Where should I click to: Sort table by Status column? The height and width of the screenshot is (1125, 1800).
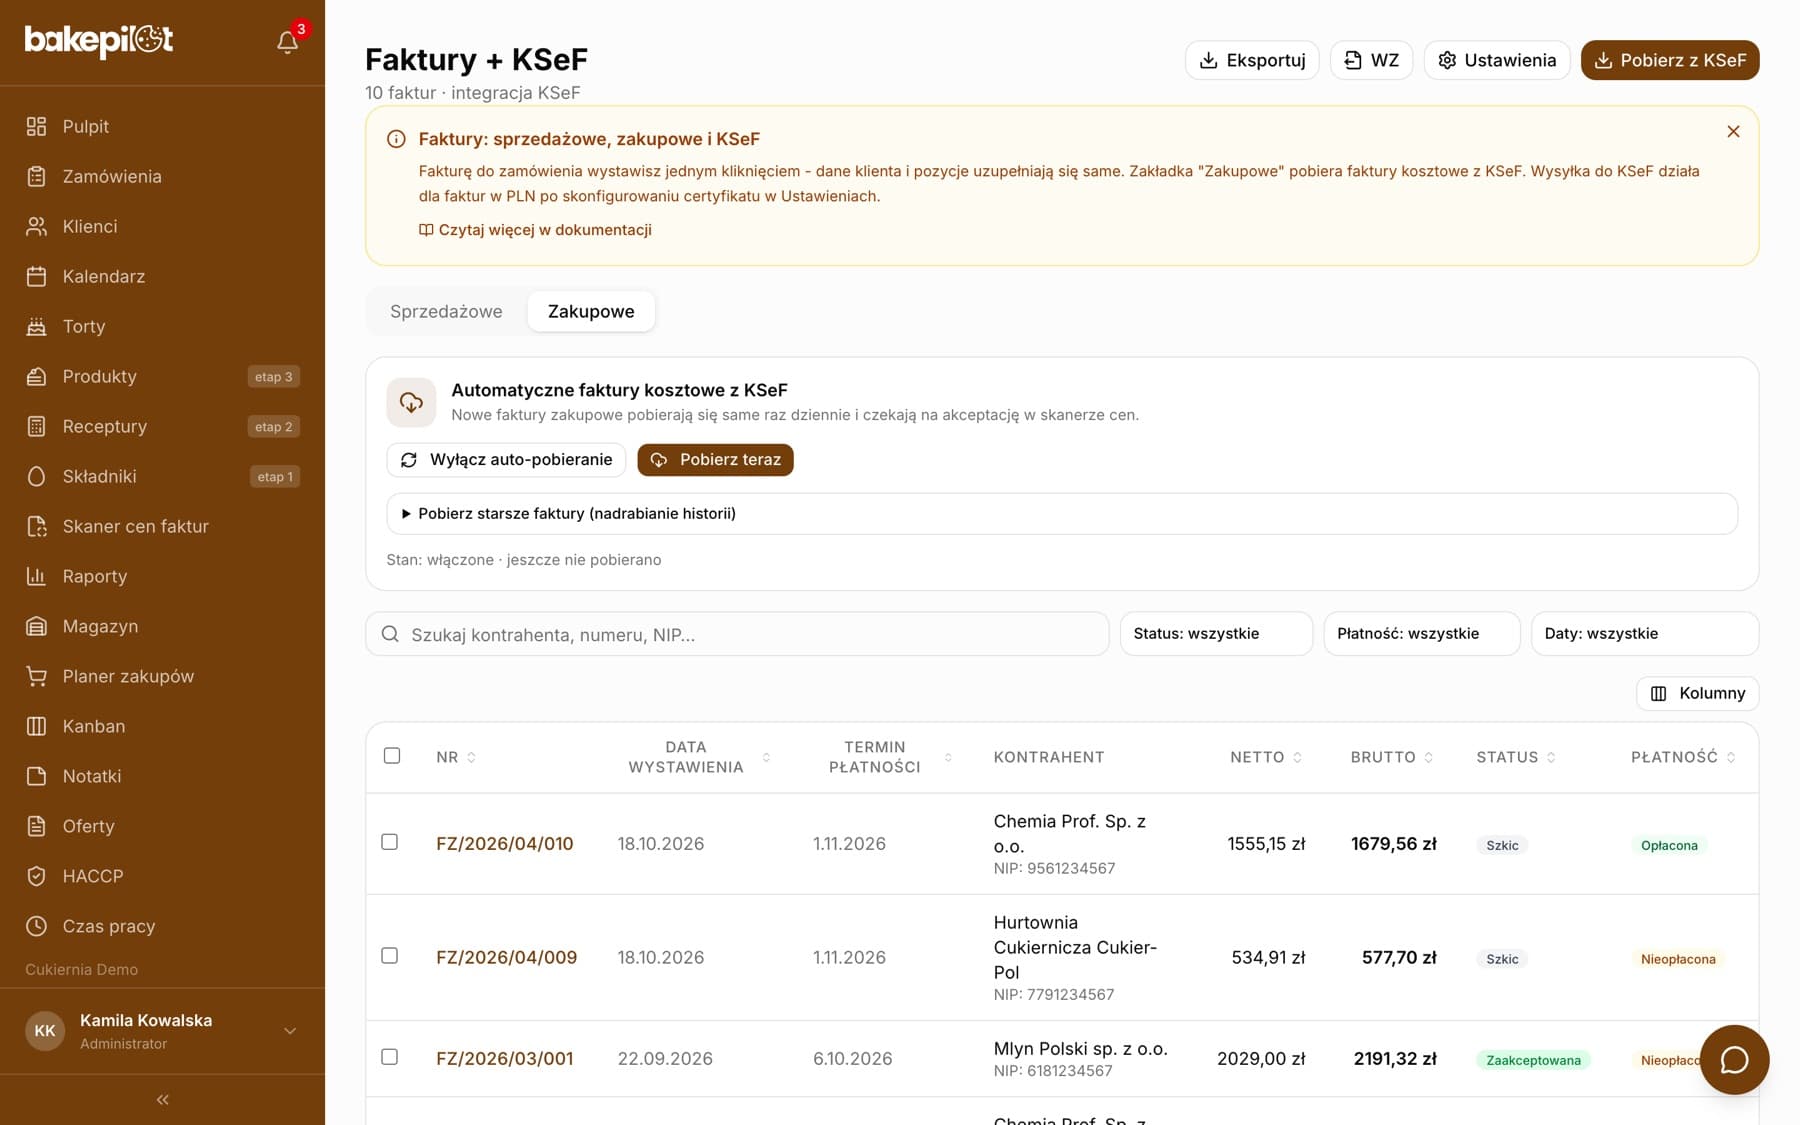click(x=1516, y=758)
